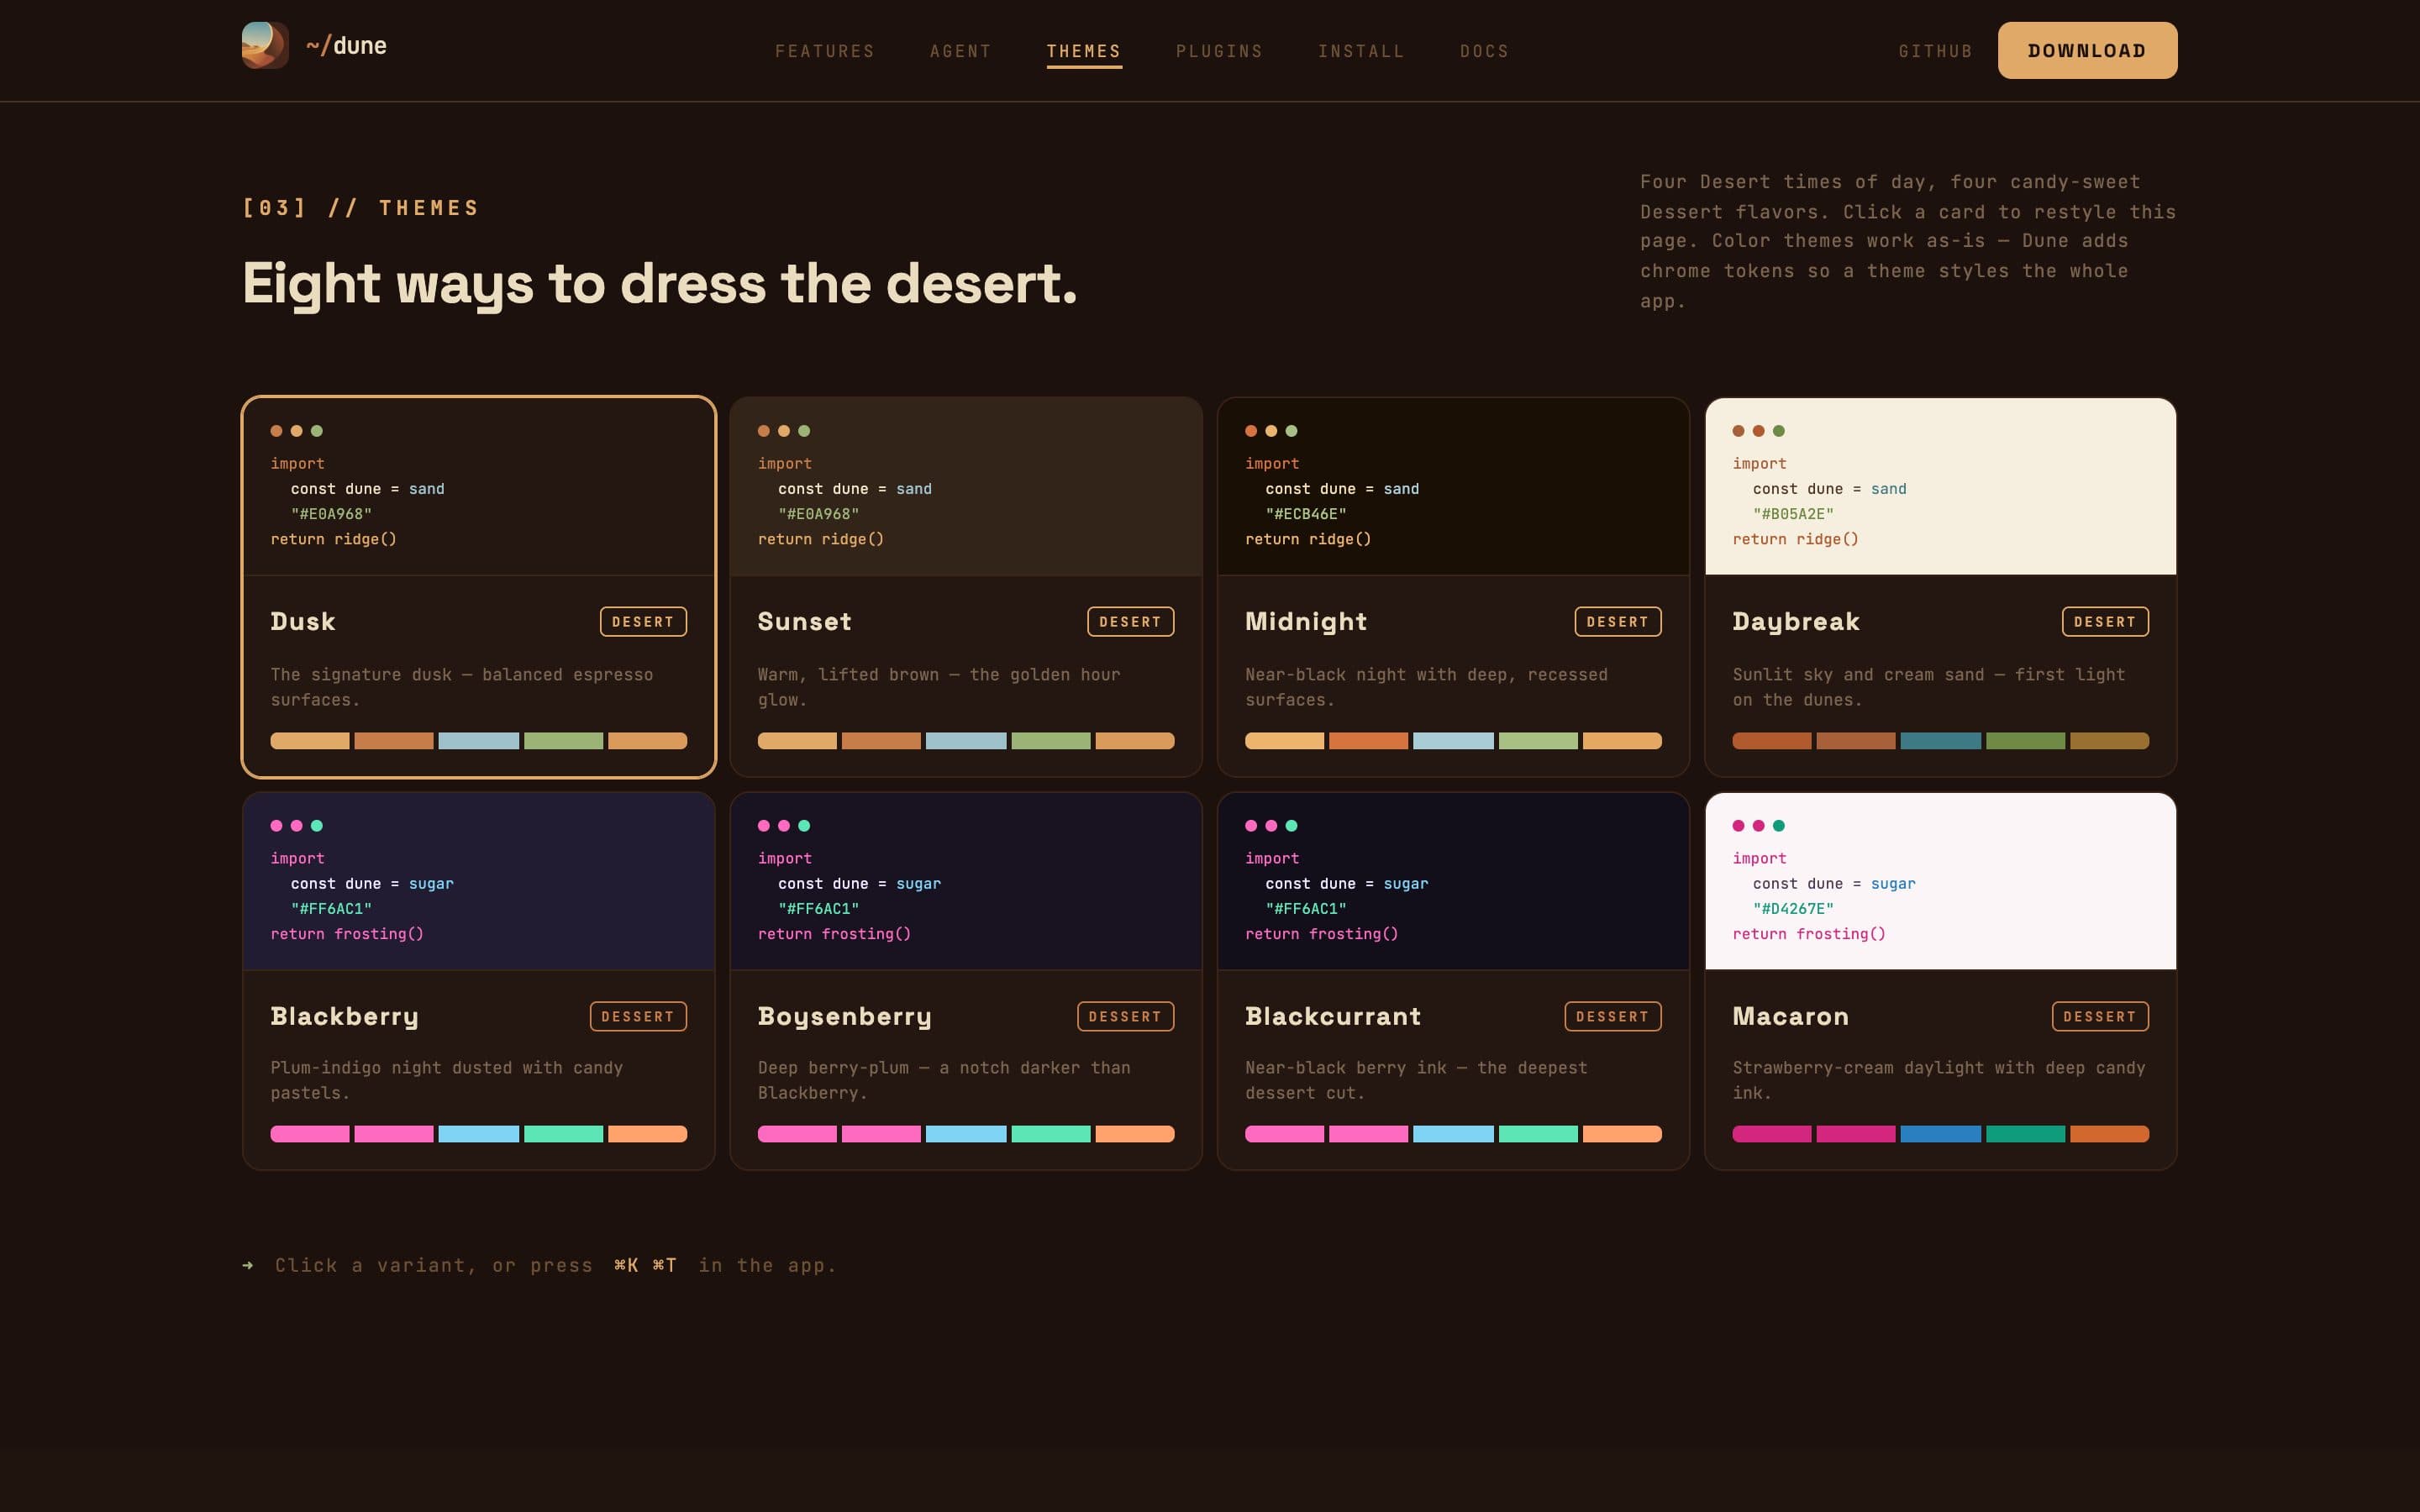Click 'Eight ways to dress the desert.' heading

tap(660, 284)
